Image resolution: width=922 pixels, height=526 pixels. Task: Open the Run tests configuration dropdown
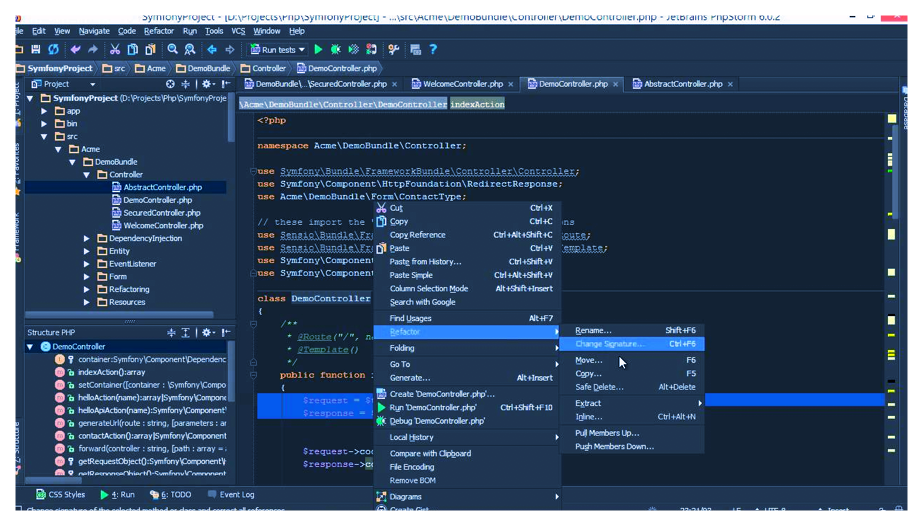click(x=278, y=49)
